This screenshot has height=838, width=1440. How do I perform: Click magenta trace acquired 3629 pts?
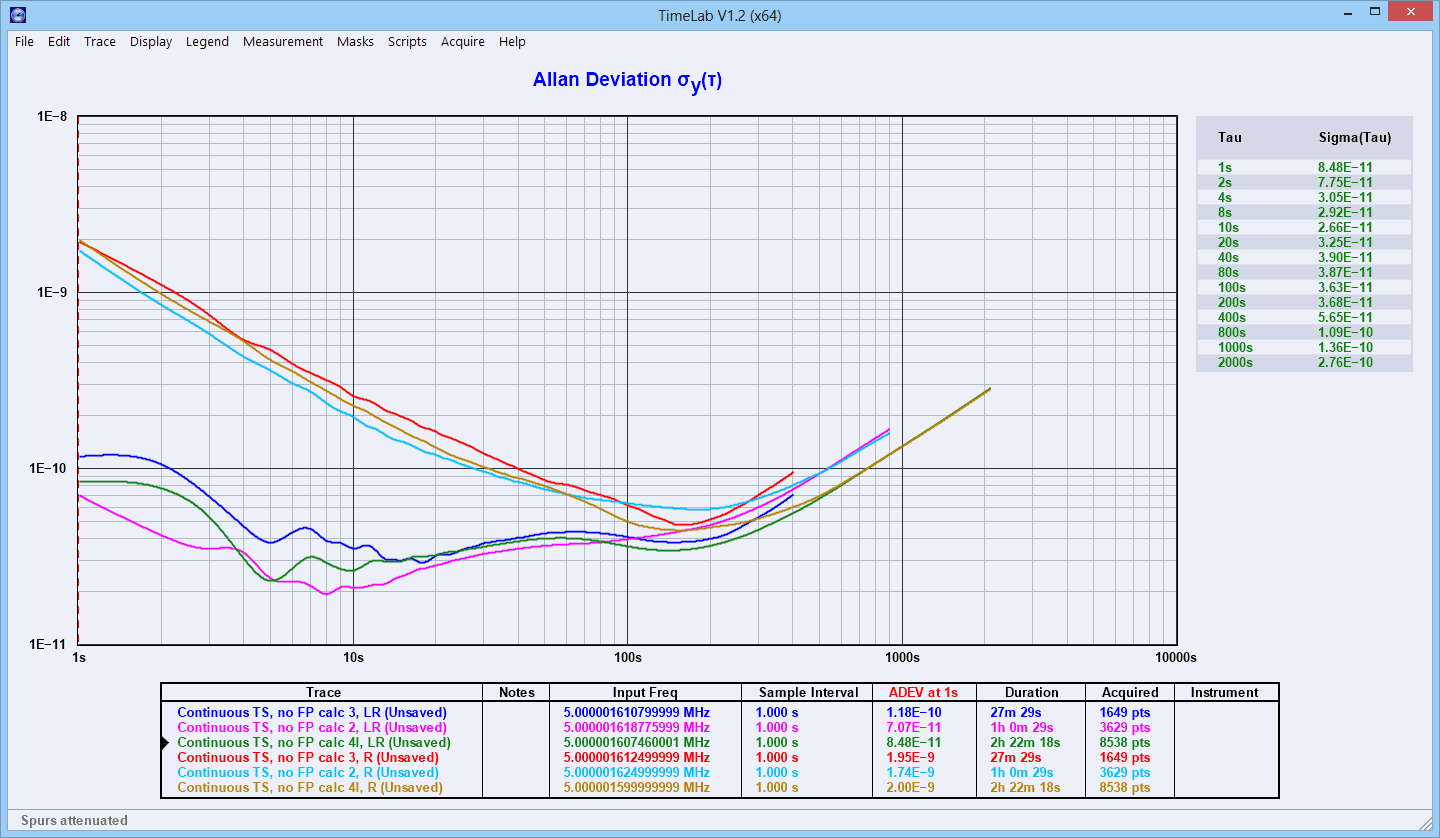click(1126, 728)
